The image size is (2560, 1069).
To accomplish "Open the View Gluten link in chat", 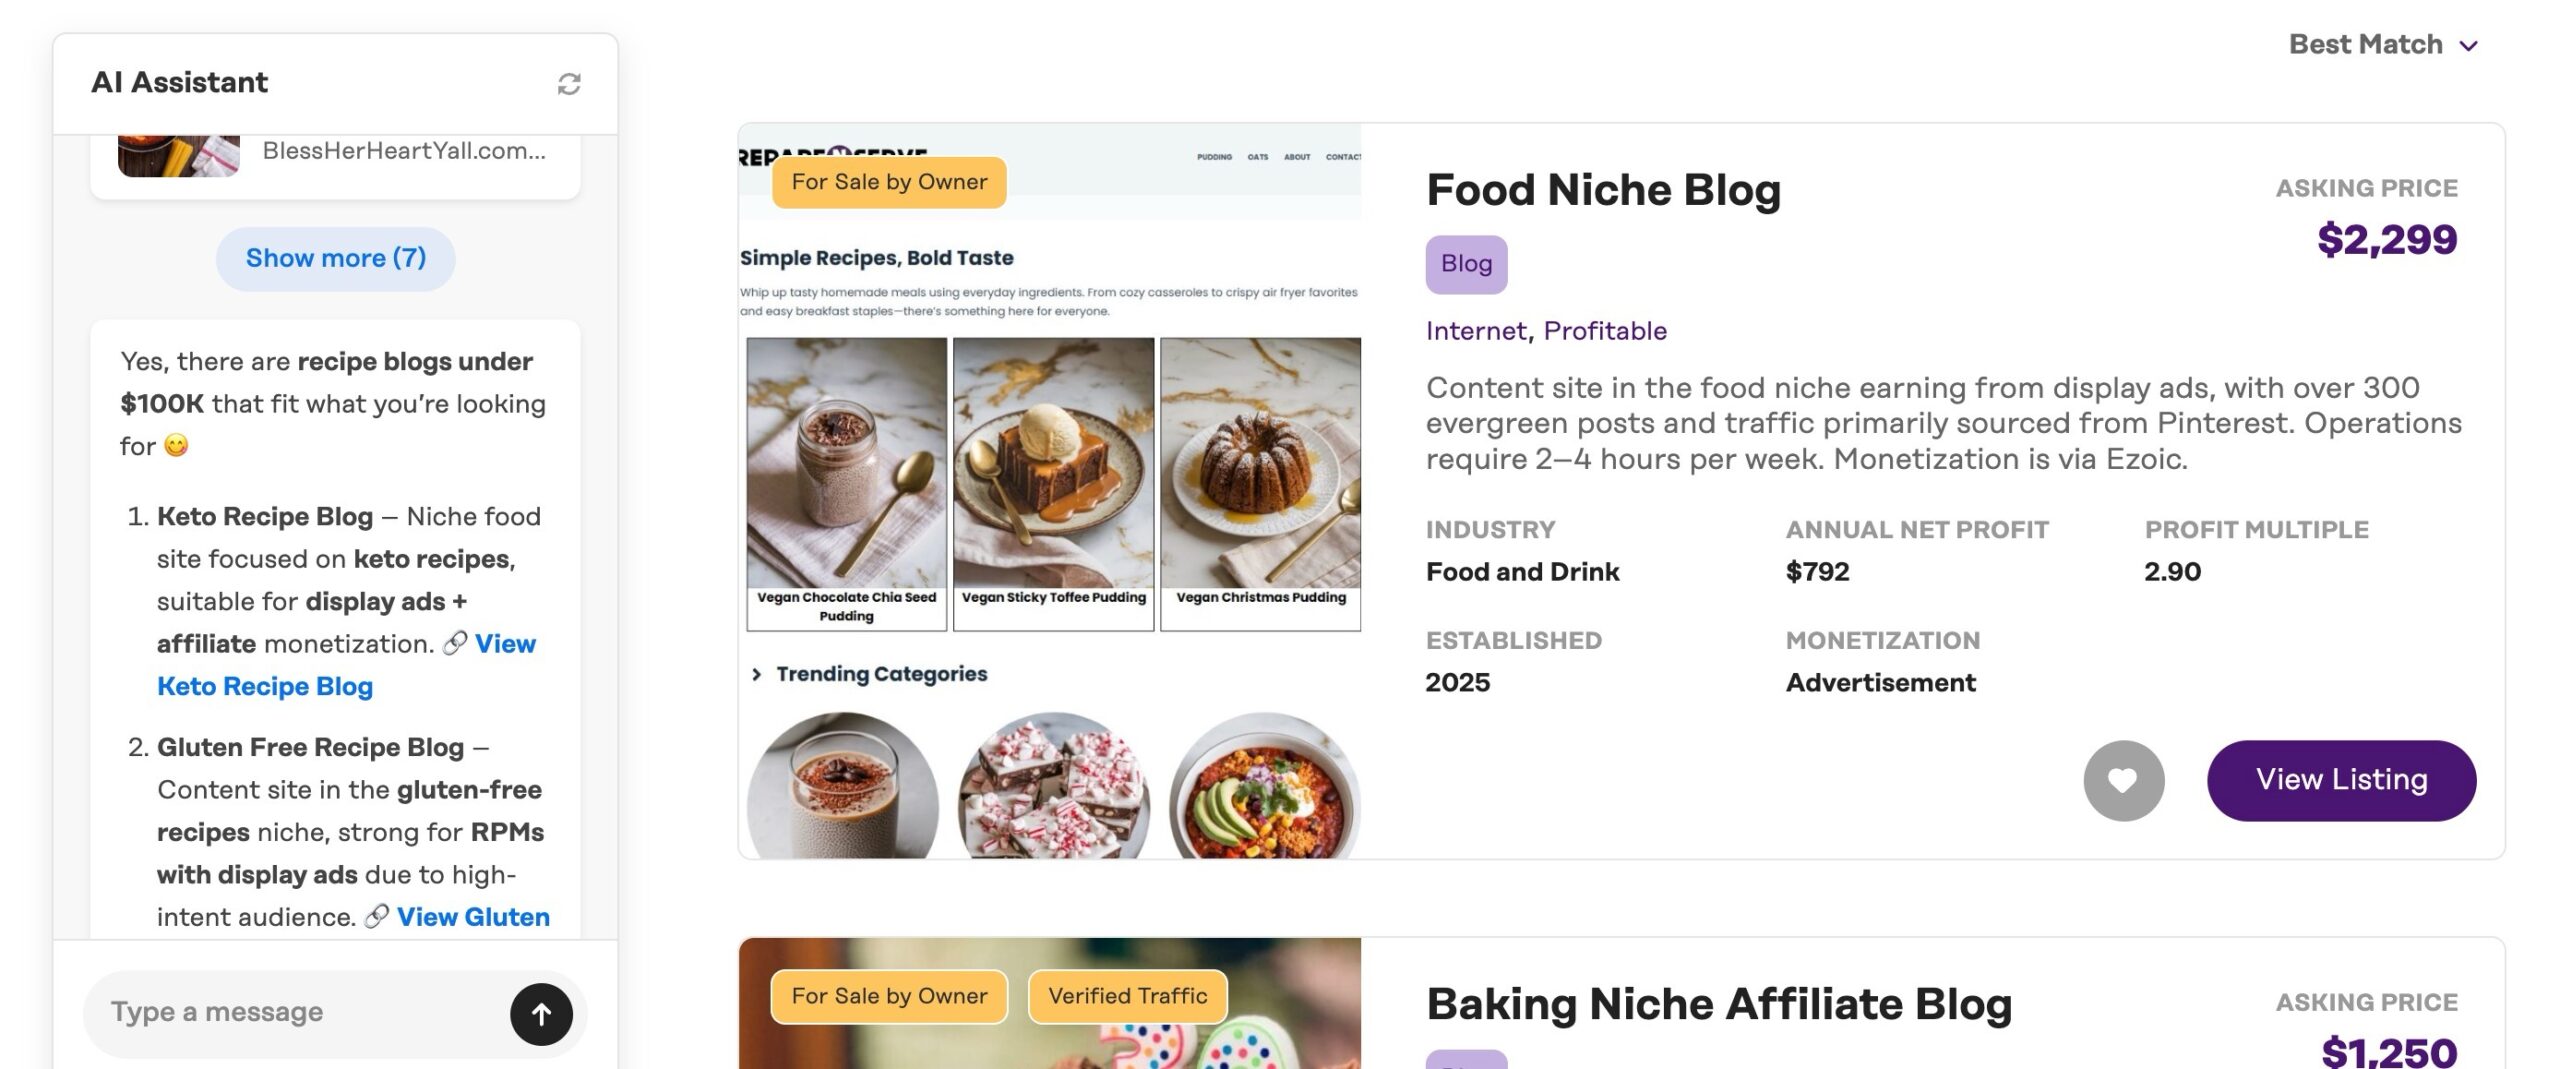I will pos(473,916).
